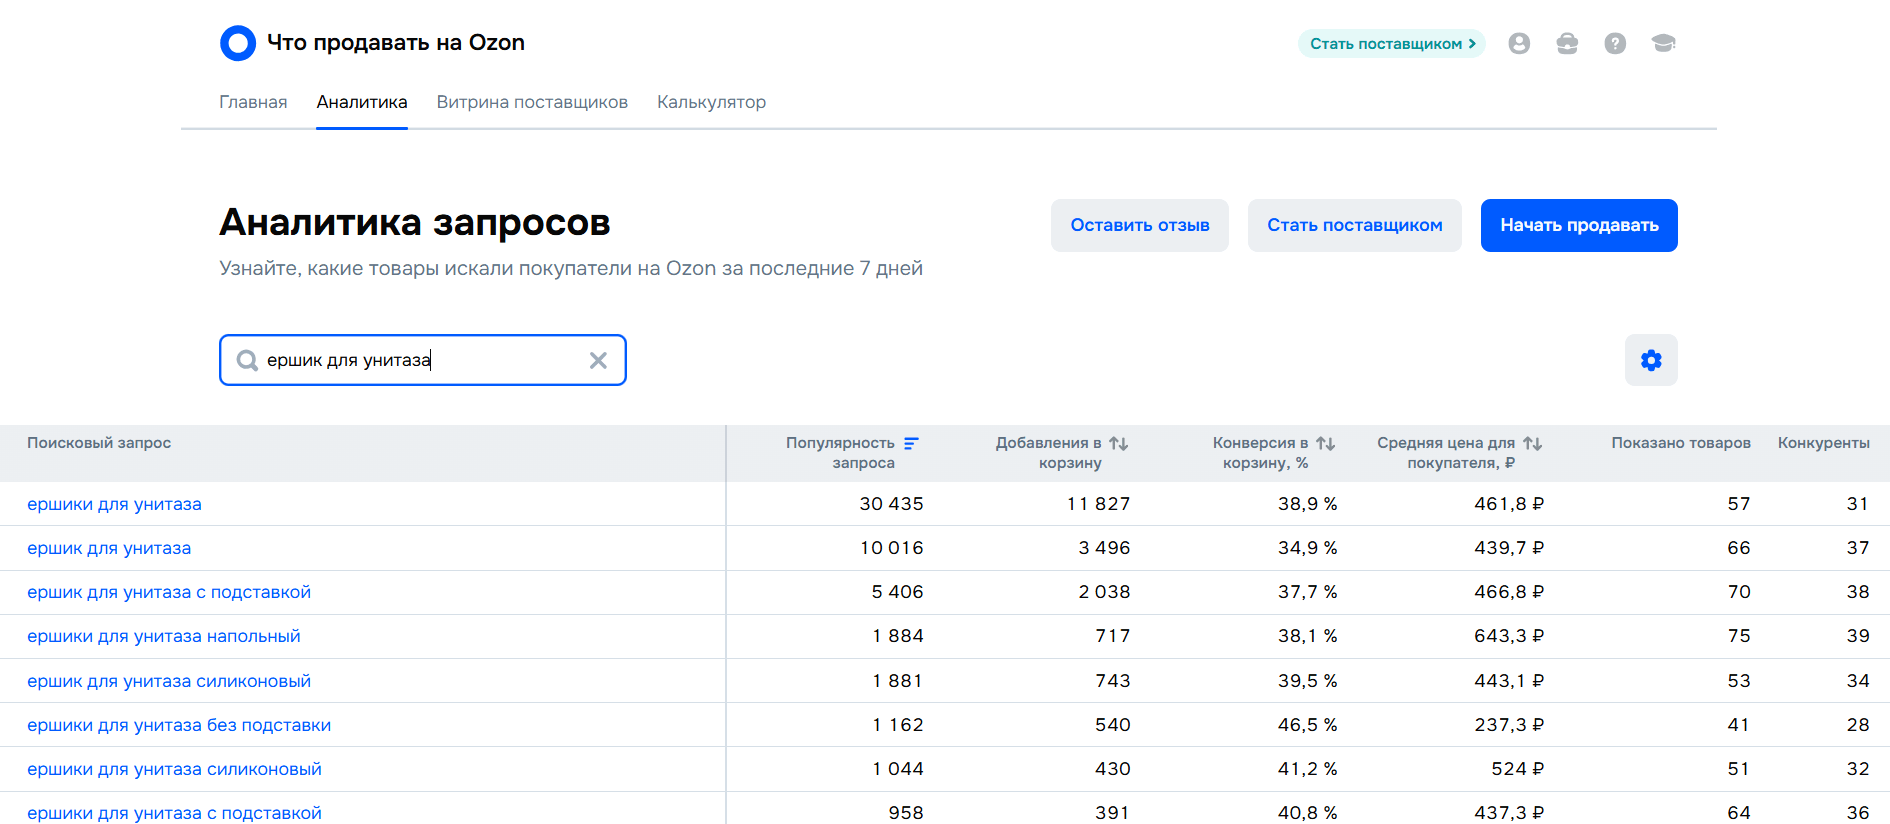
Task: Click the header Стать поставщиком pill link
Action: click(x=1392, y=44)
